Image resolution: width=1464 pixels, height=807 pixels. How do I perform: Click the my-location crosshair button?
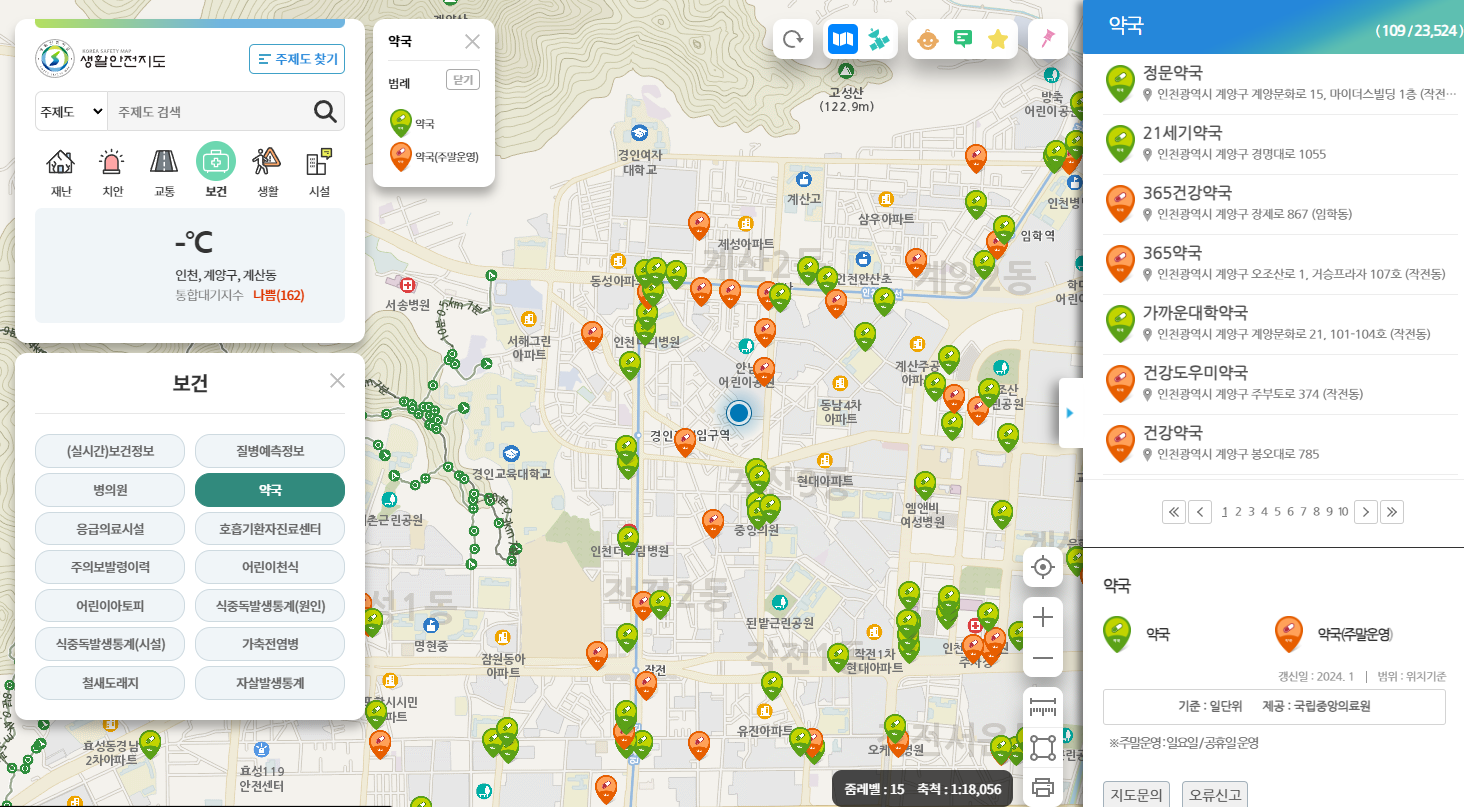click(1043, 568)
